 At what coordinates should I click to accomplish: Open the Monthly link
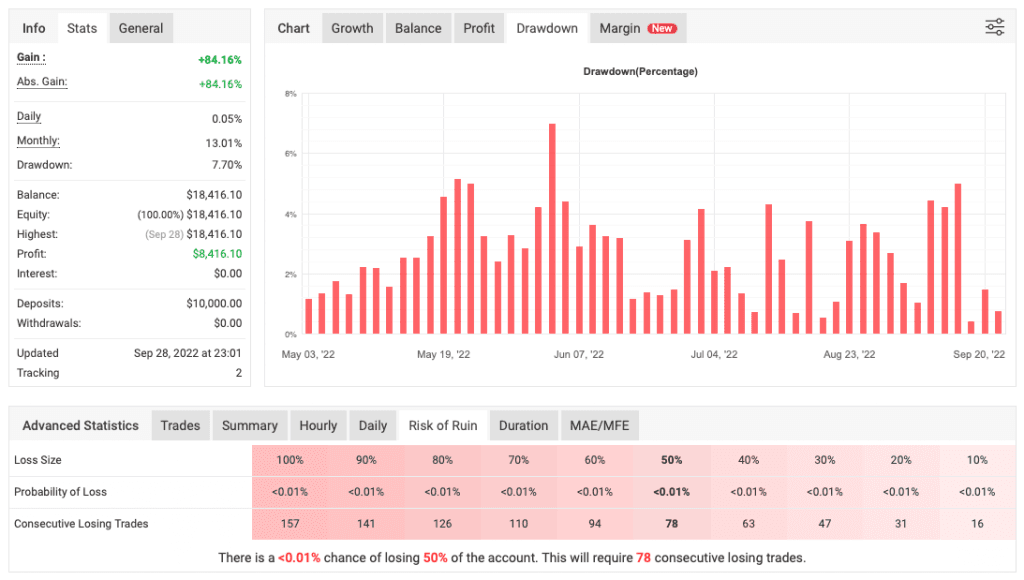[37, 141]
